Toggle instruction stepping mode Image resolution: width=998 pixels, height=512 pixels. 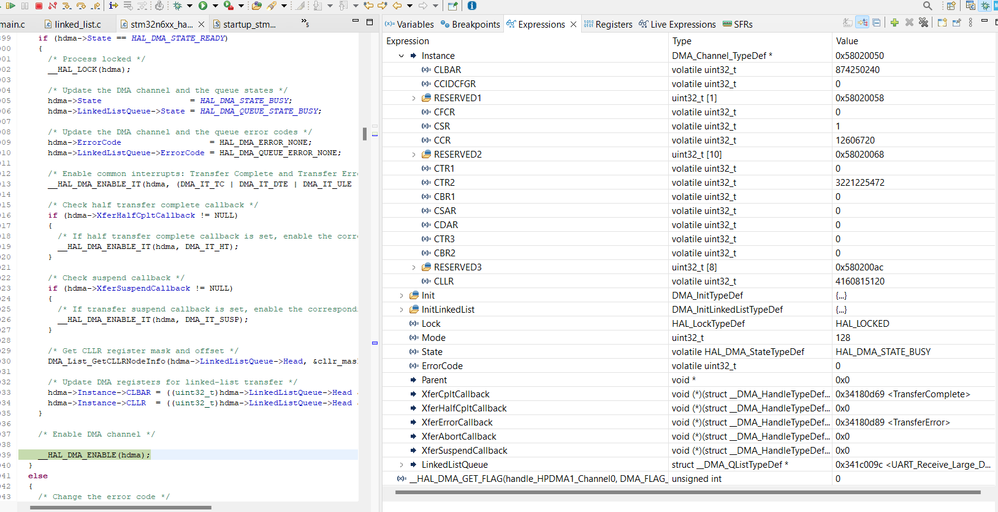(x=113, y=6)
